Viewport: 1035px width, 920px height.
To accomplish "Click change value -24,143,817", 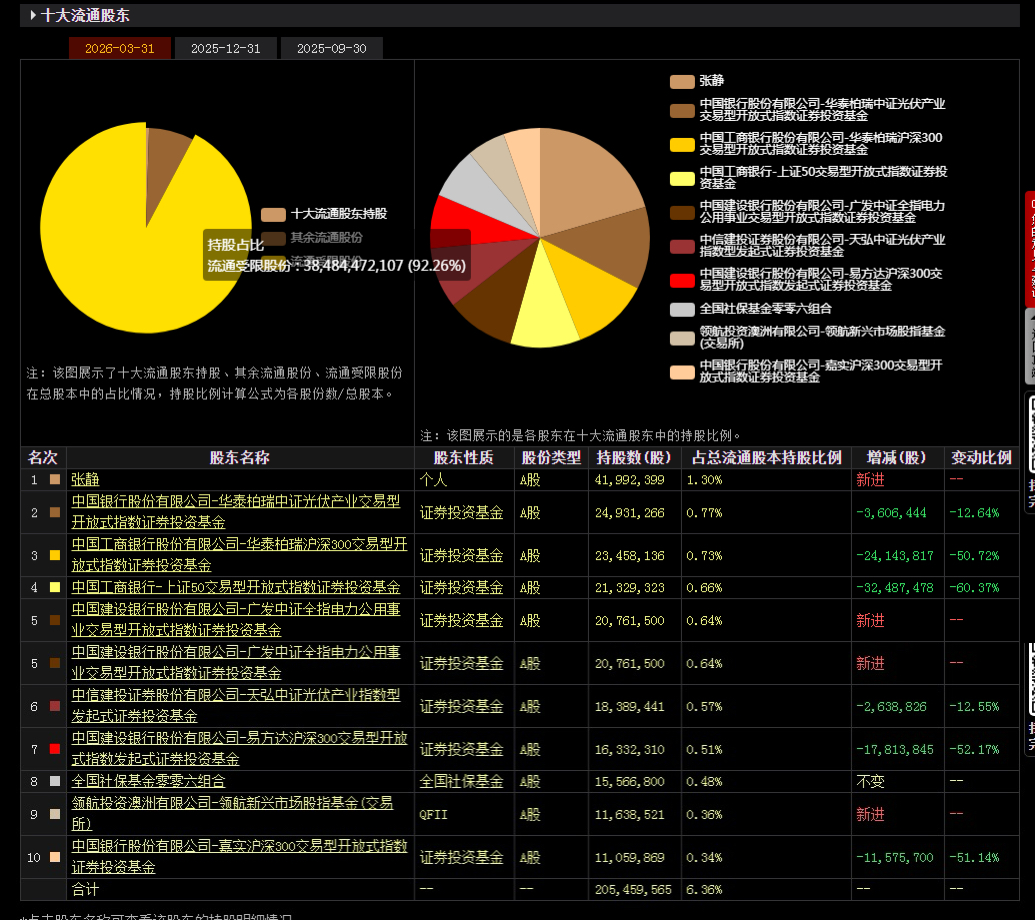I will pos(894,555).
